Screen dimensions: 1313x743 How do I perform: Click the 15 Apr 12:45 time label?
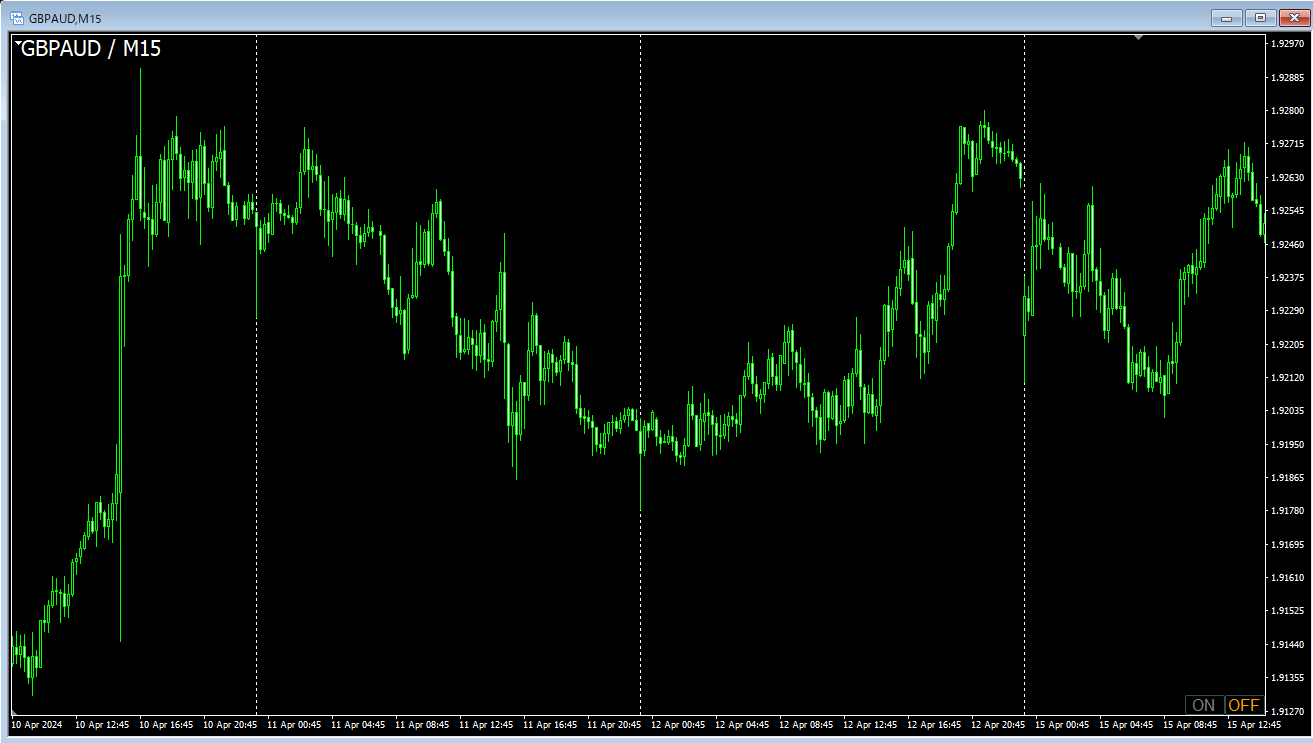click(1254, 724)
